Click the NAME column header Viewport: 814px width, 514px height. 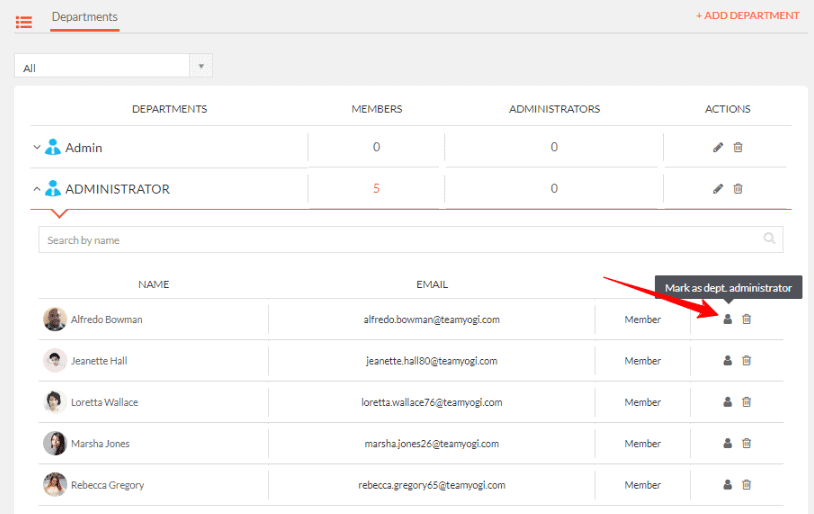154,285
